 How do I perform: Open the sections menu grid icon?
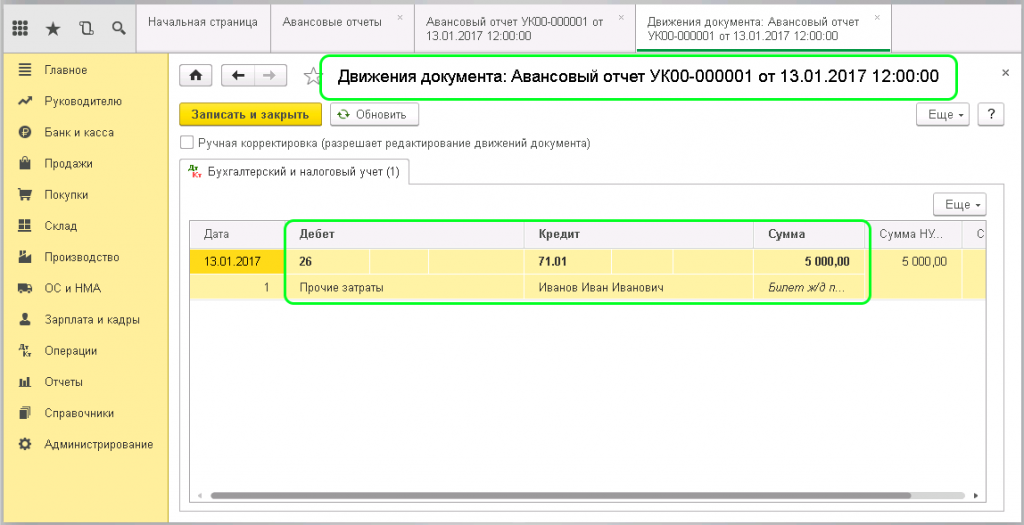[x=20, y=28]
